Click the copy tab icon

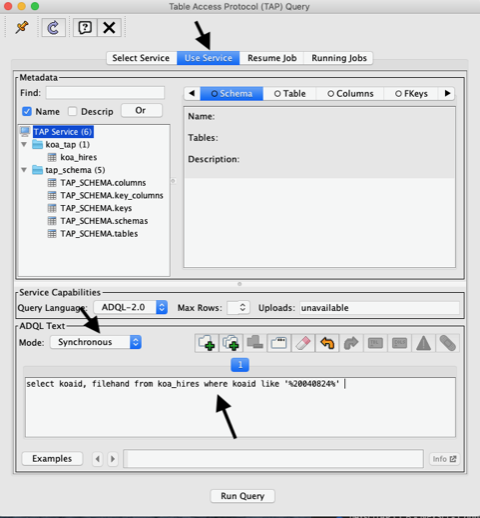pos(231,343)
